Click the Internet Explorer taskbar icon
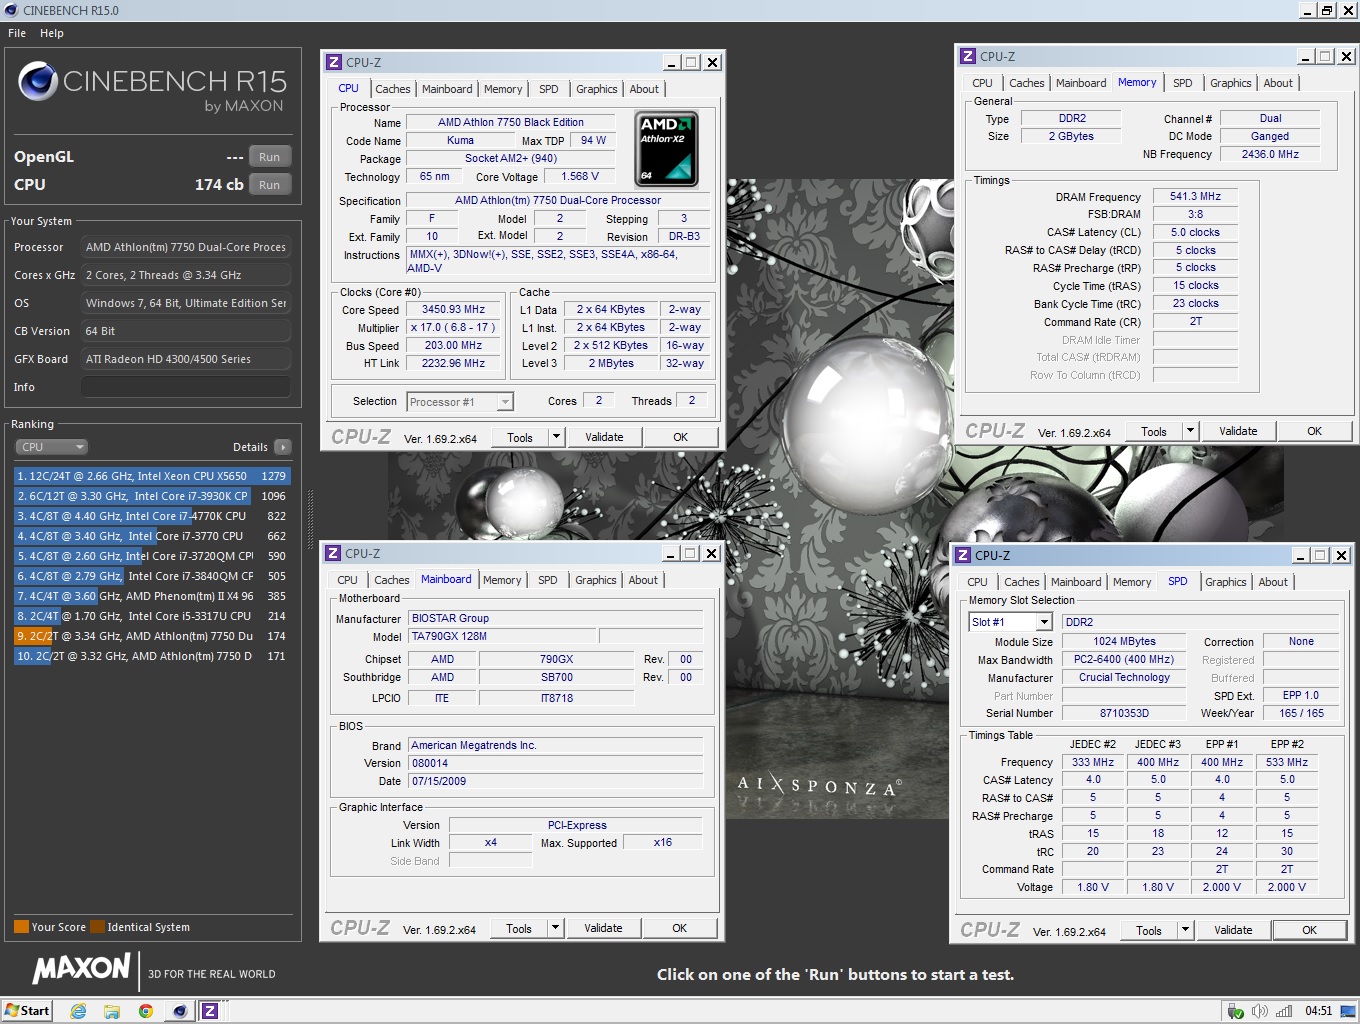The width and height of the screenshot is (1360, 1024). [78, 1011]
